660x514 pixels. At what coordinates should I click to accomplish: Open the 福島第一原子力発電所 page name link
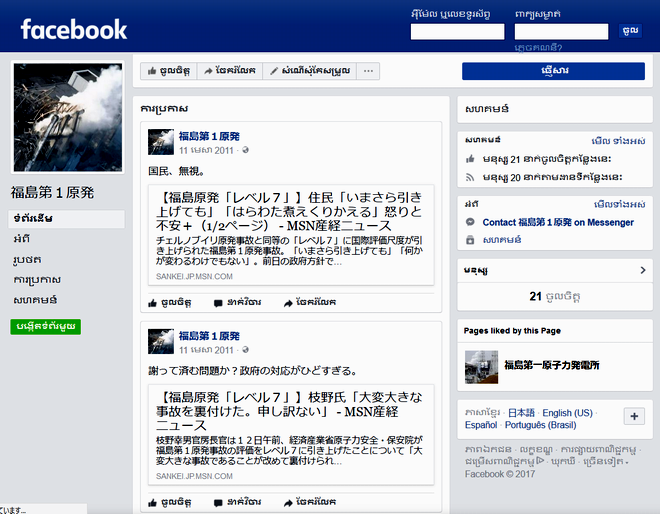(x=551, y=365)
